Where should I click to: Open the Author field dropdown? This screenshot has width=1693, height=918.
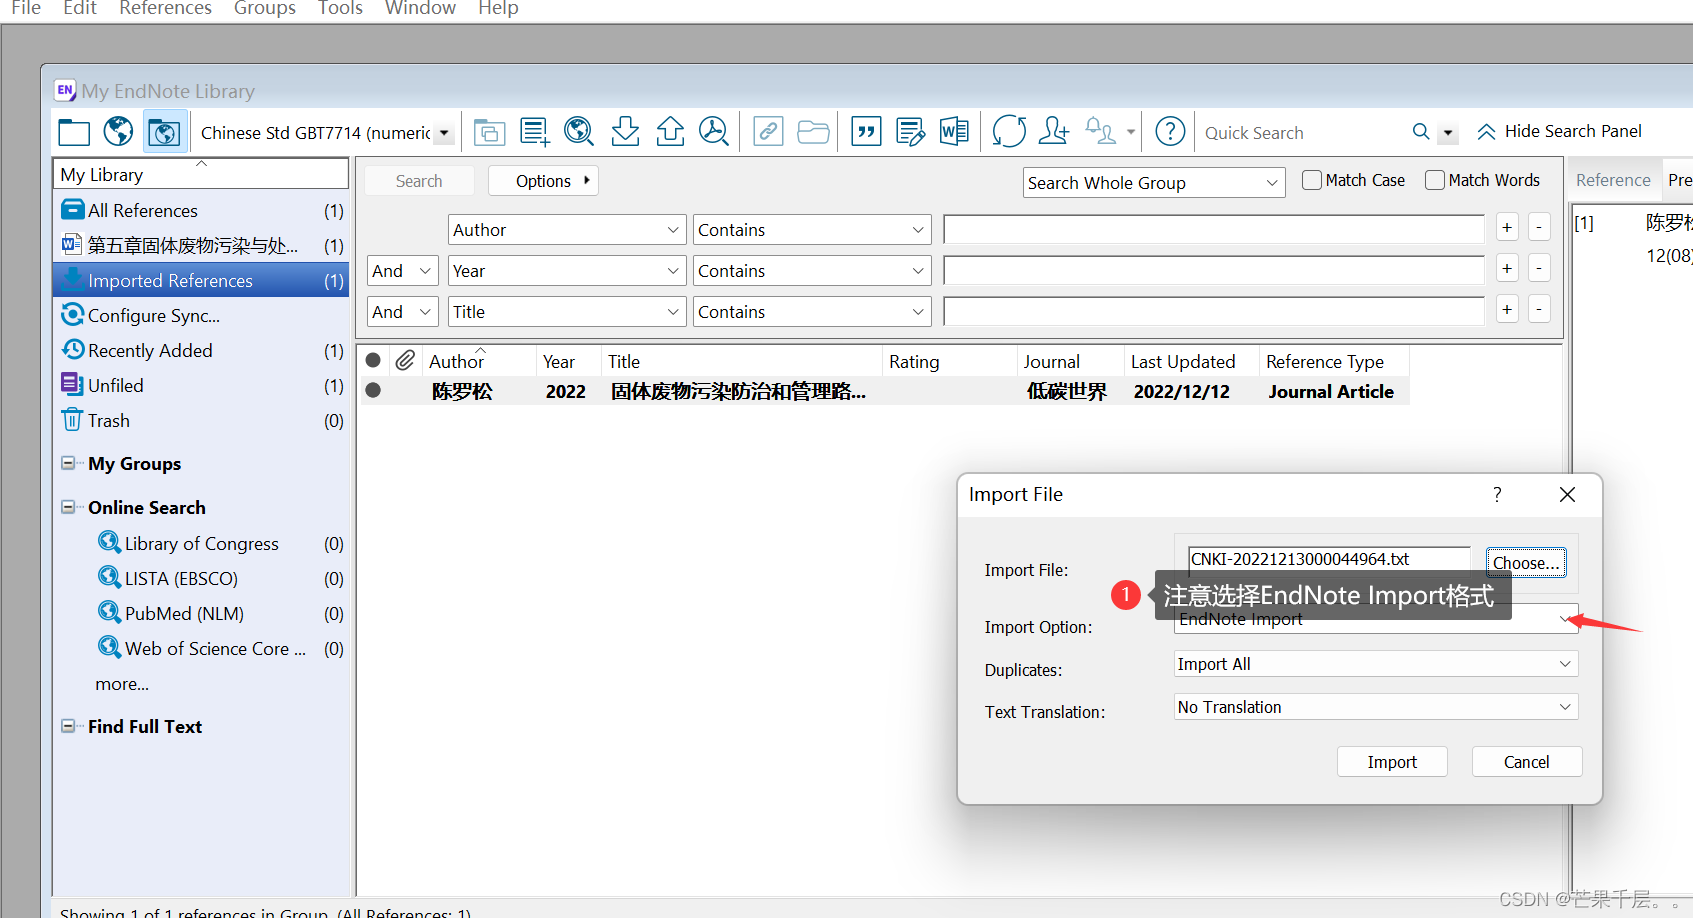(x=567, y=230)
